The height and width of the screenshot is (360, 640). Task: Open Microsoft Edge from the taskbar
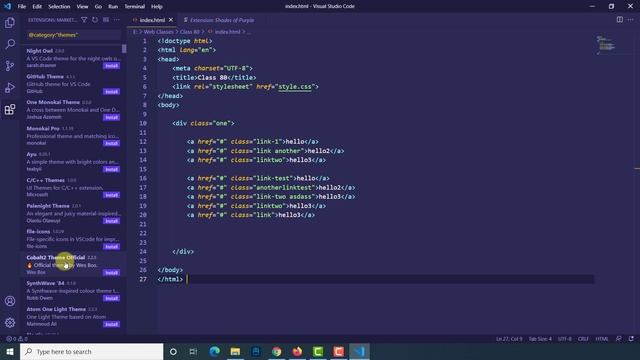[214, 351]
